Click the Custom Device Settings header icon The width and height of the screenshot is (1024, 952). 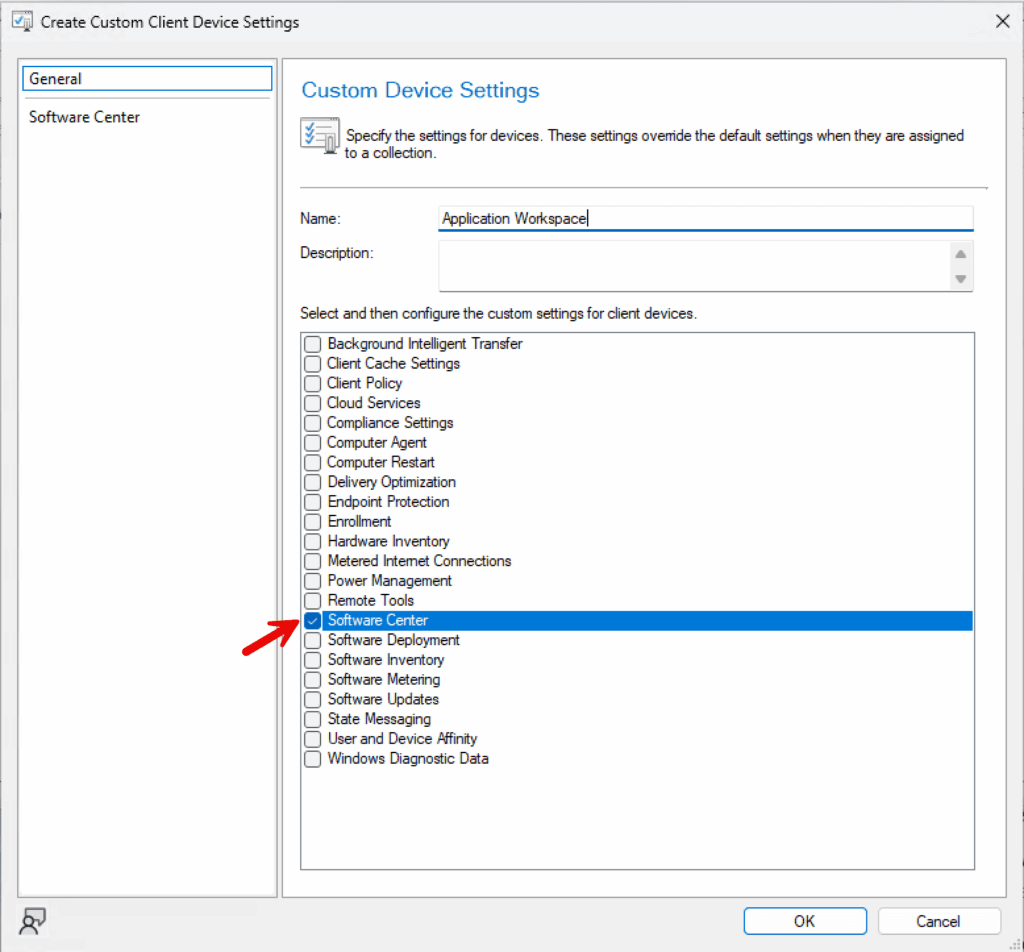coord(320,134)
